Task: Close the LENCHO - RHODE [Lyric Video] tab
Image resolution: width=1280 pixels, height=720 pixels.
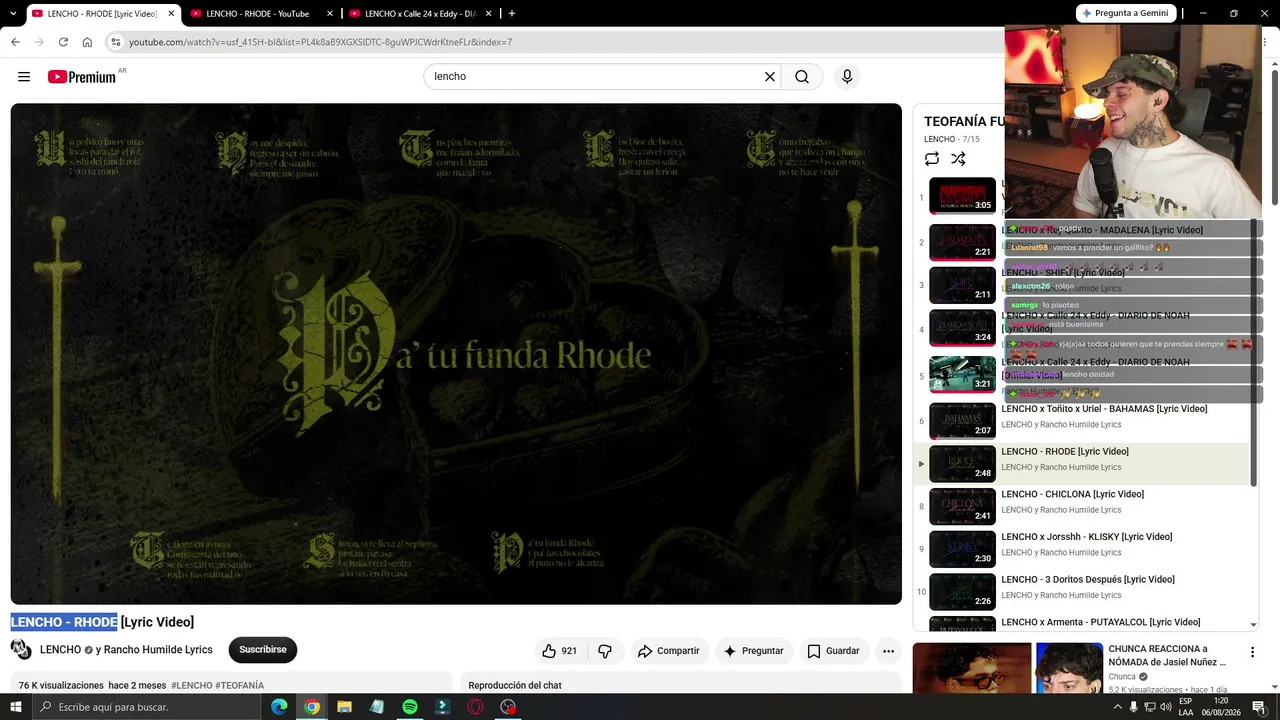Action: click(171, 13)
